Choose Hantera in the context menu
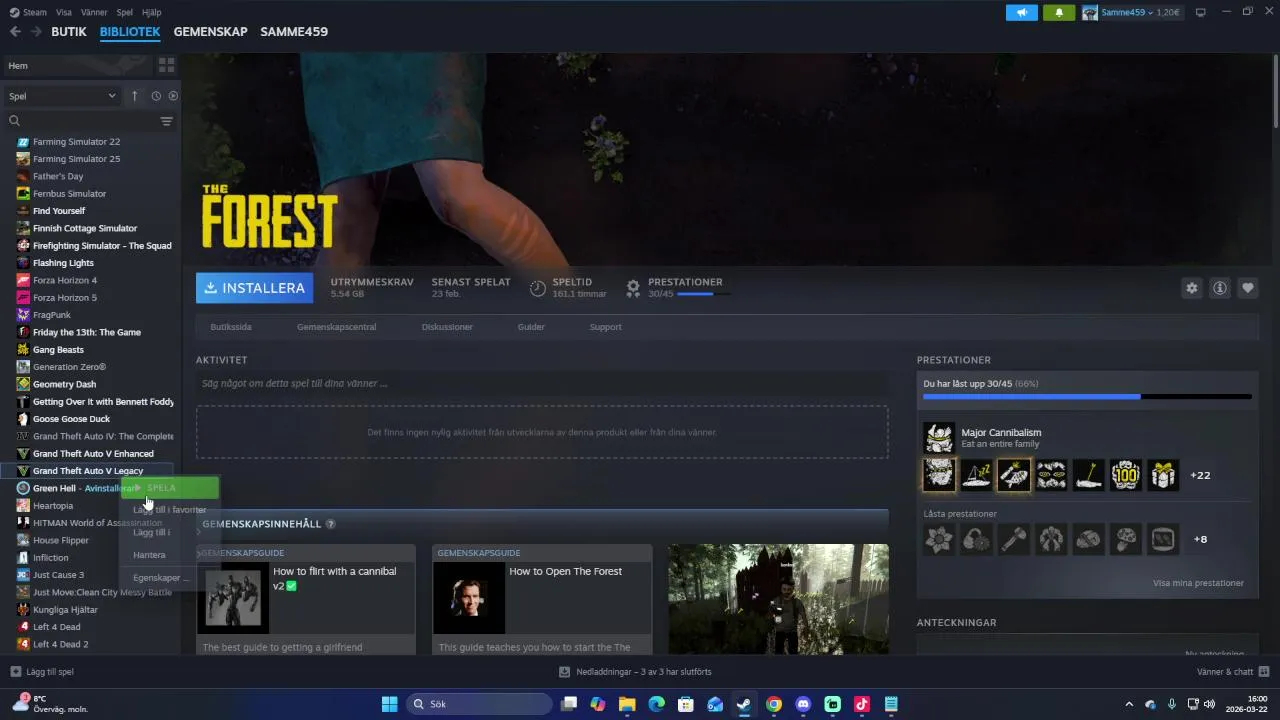Viewport: 1280px width, 720px height. (168, 555)
